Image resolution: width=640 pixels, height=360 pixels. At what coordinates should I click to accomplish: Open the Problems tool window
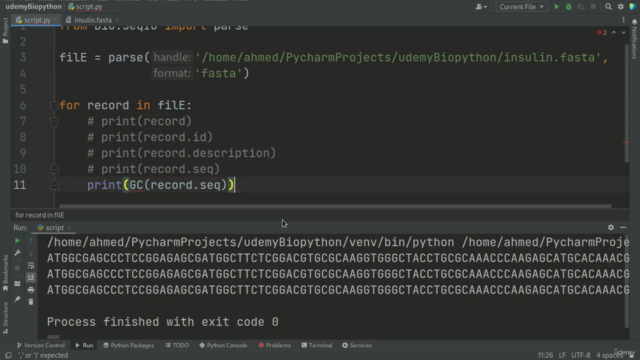(275, 345)
